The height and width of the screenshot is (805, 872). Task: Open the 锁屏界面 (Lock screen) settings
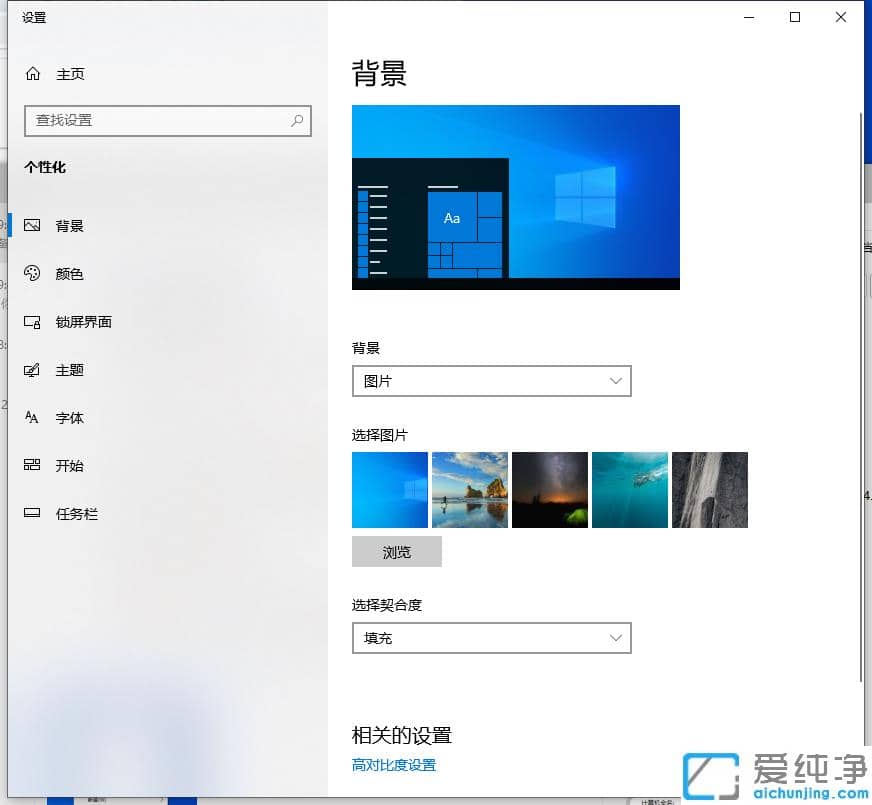pos(32,321)
